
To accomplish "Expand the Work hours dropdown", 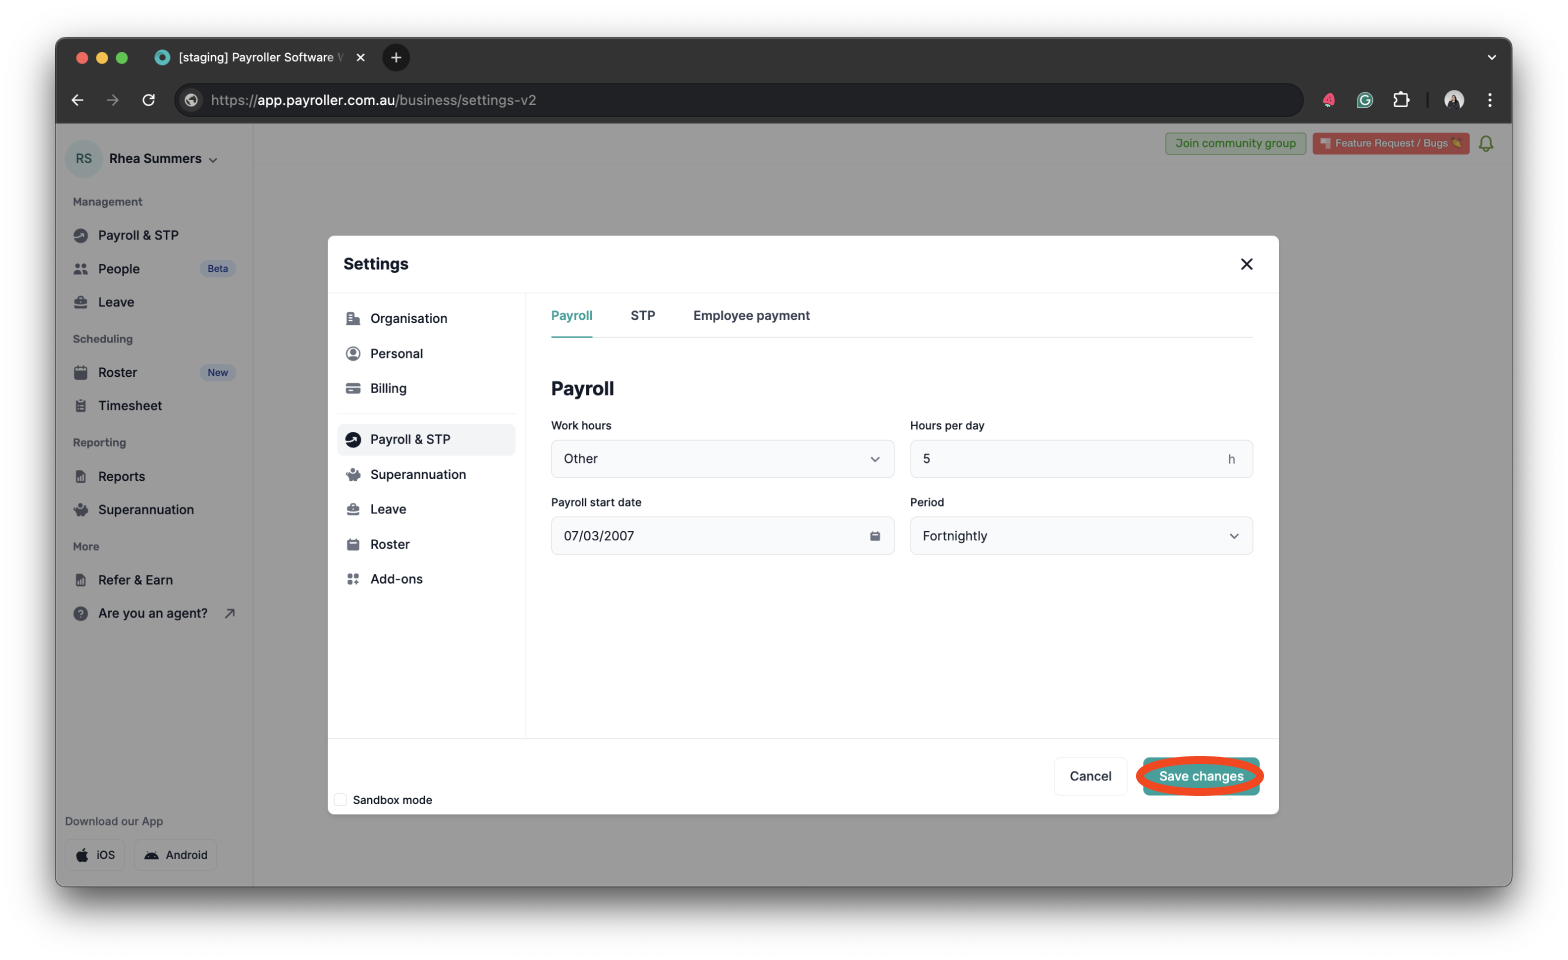I will click(x=722, y=459).
